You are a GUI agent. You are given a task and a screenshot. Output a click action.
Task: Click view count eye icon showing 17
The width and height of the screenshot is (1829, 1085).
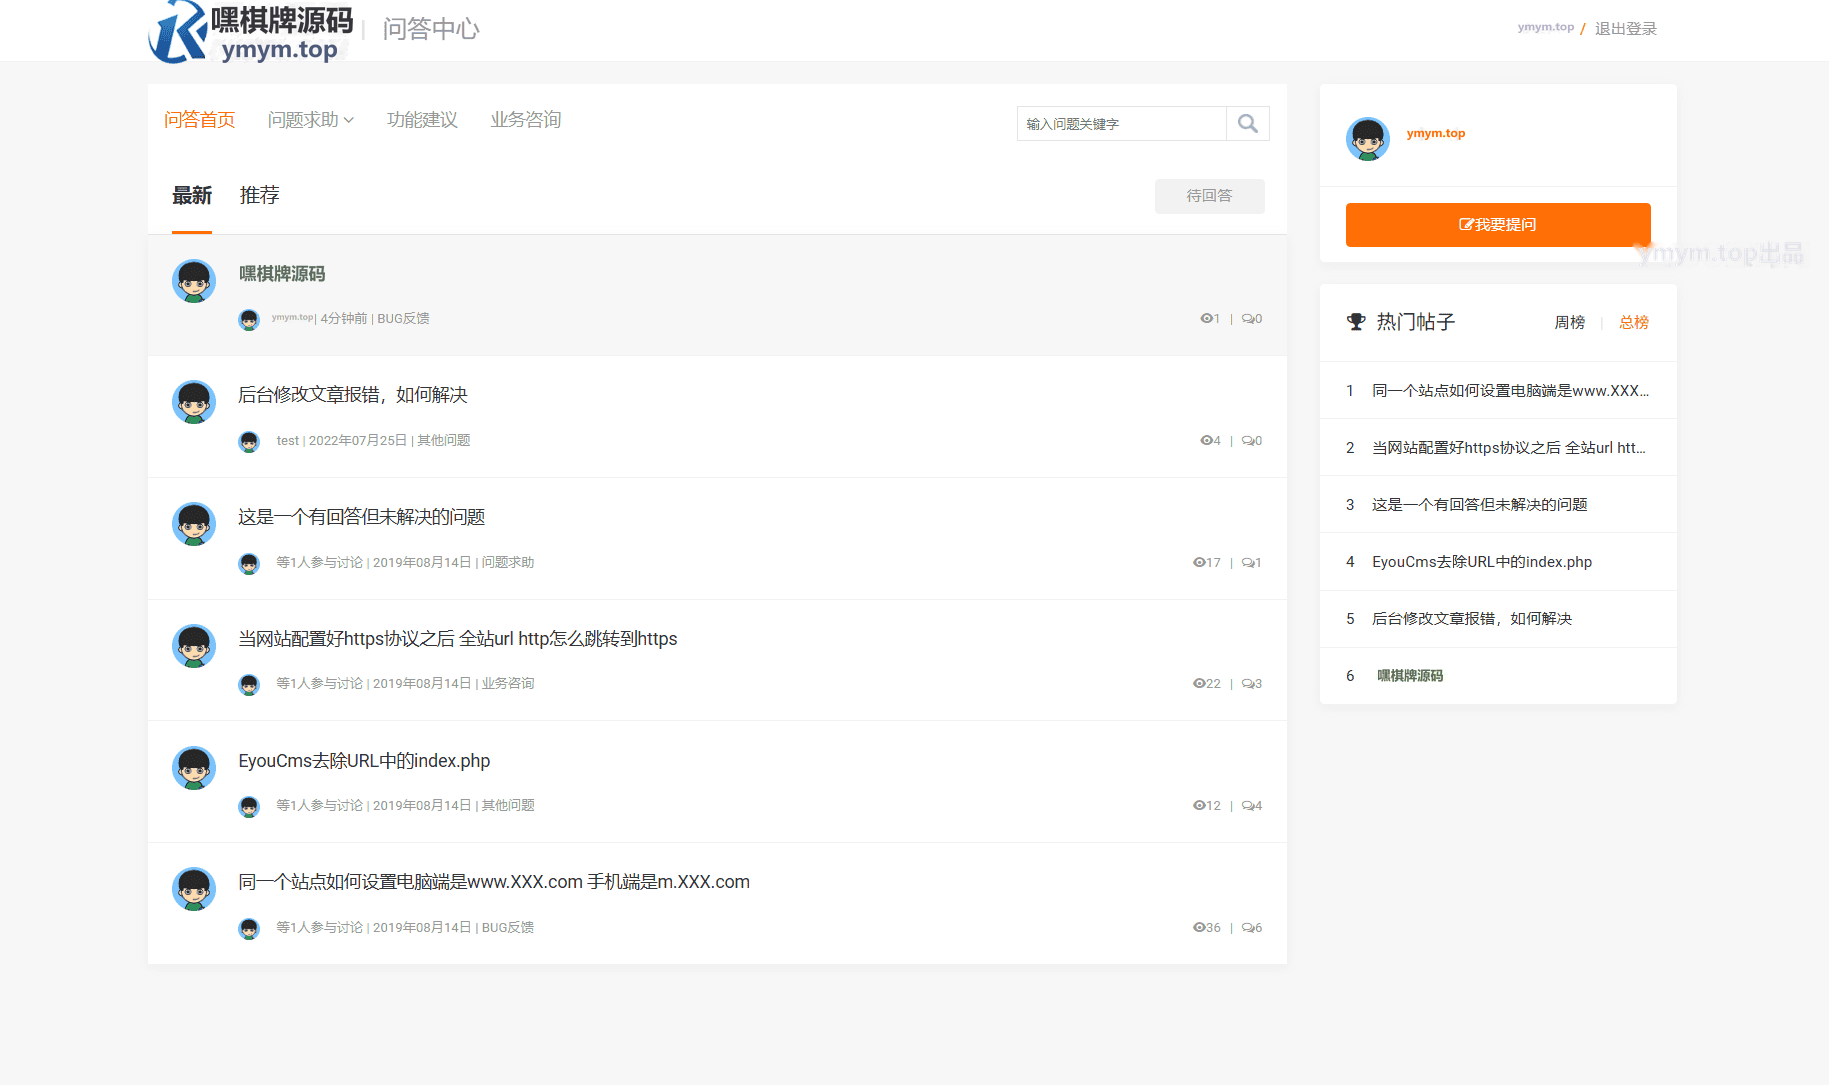(1199, 563)
